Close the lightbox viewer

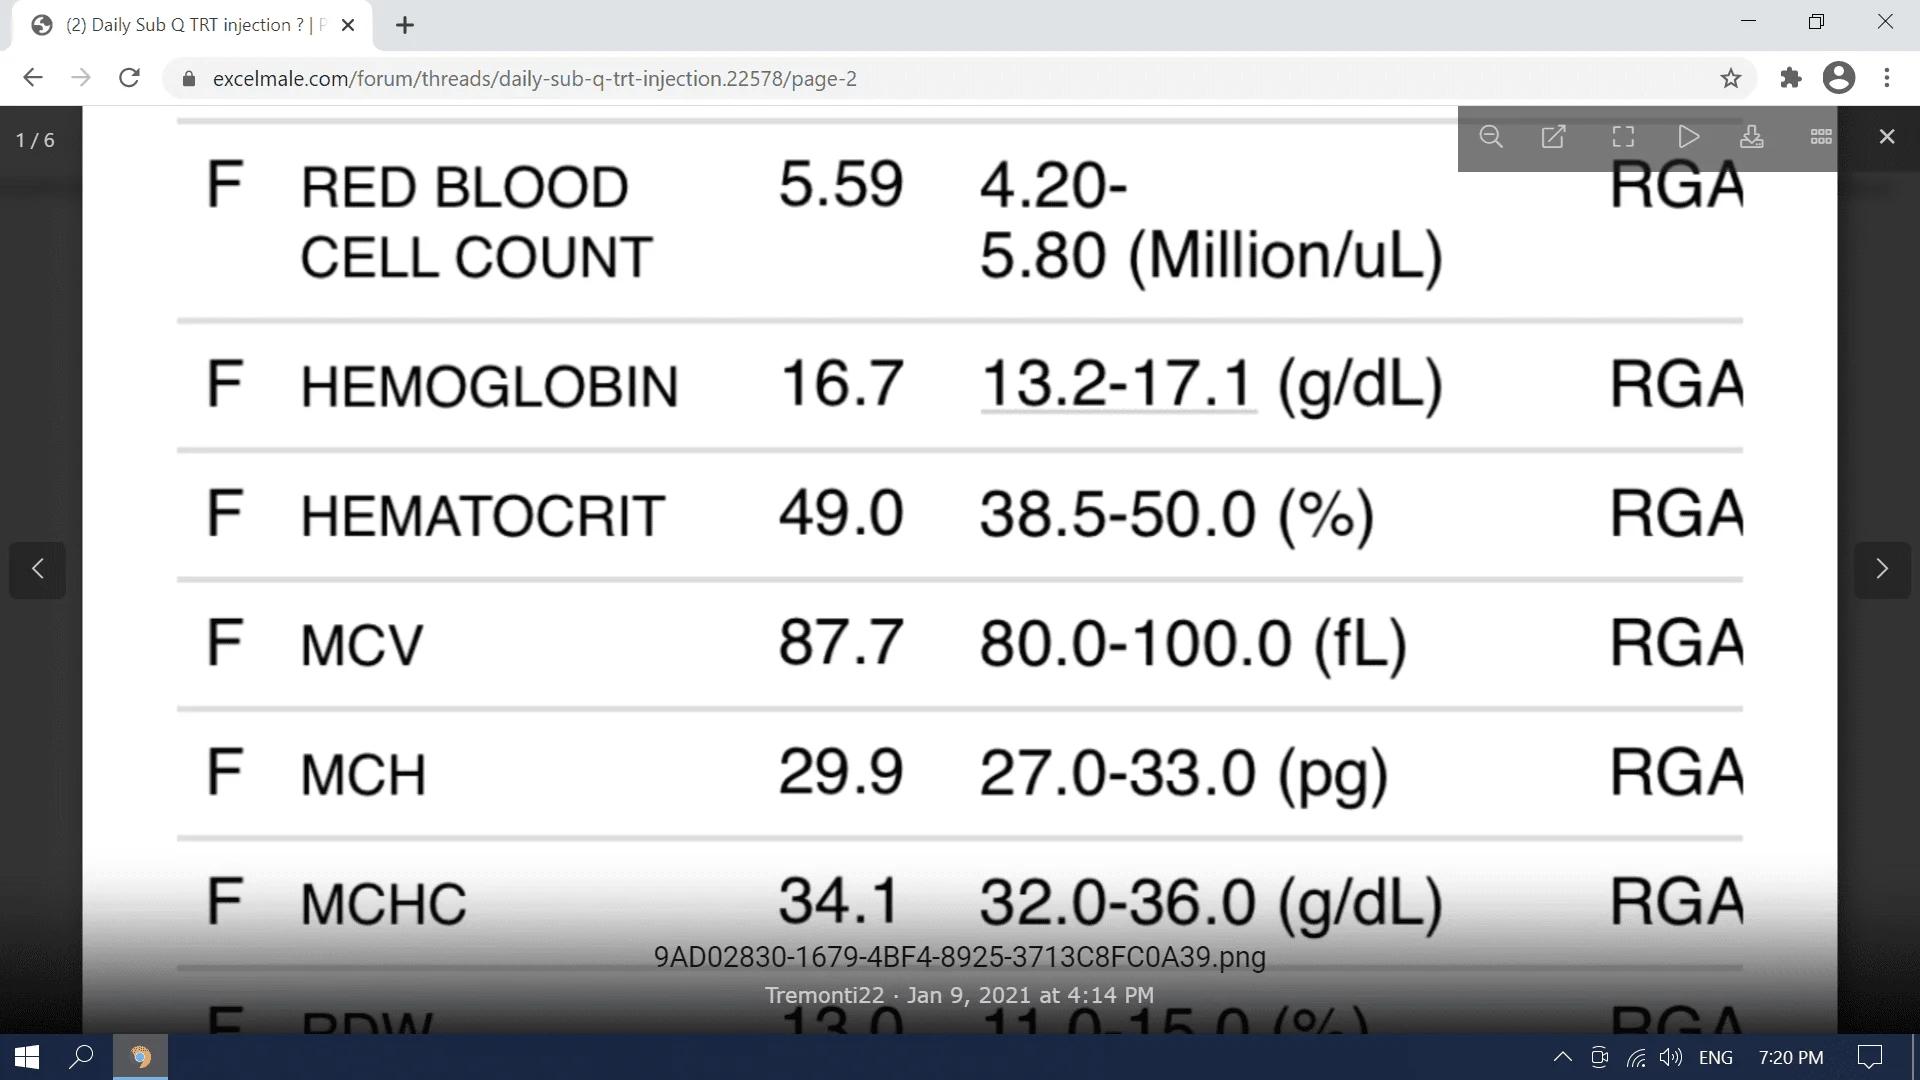coord(1886,137)
